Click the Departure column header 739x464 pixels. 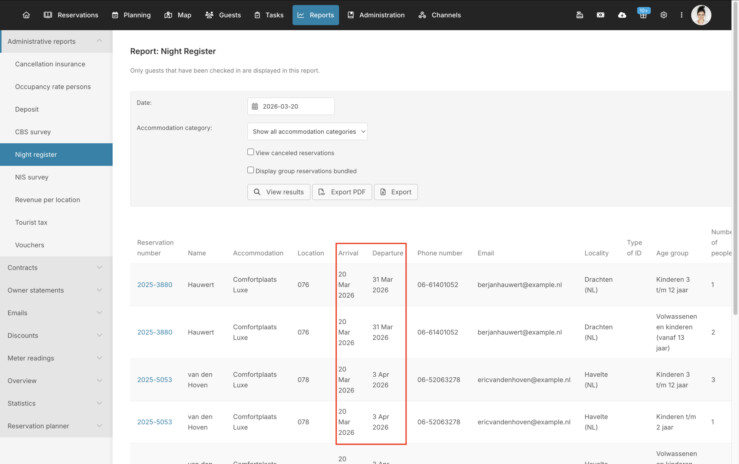pos(388,253)
